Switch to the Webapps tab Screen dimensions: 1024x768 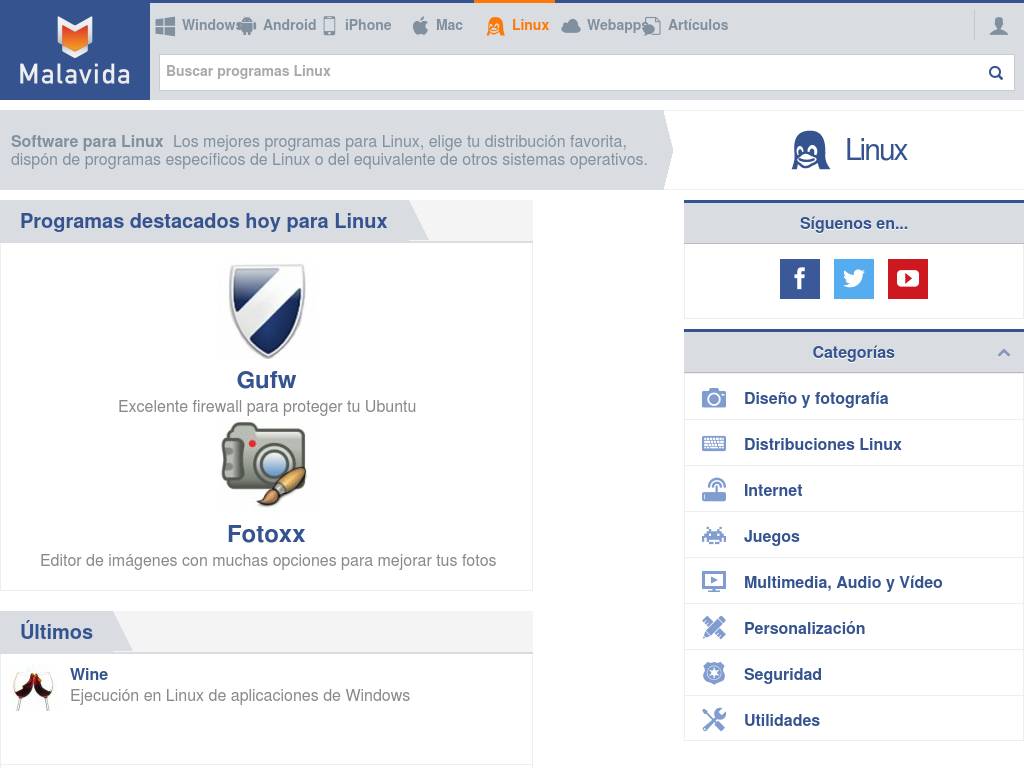pos(615,25)
